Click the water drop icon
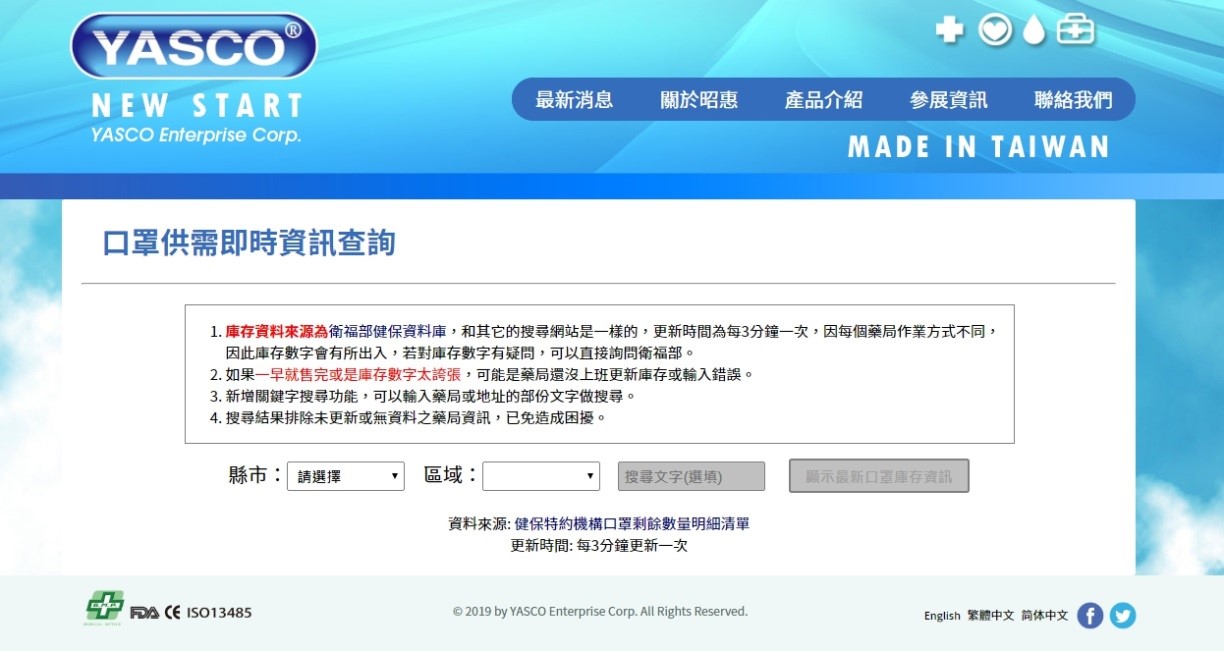 pos(1034,30)
